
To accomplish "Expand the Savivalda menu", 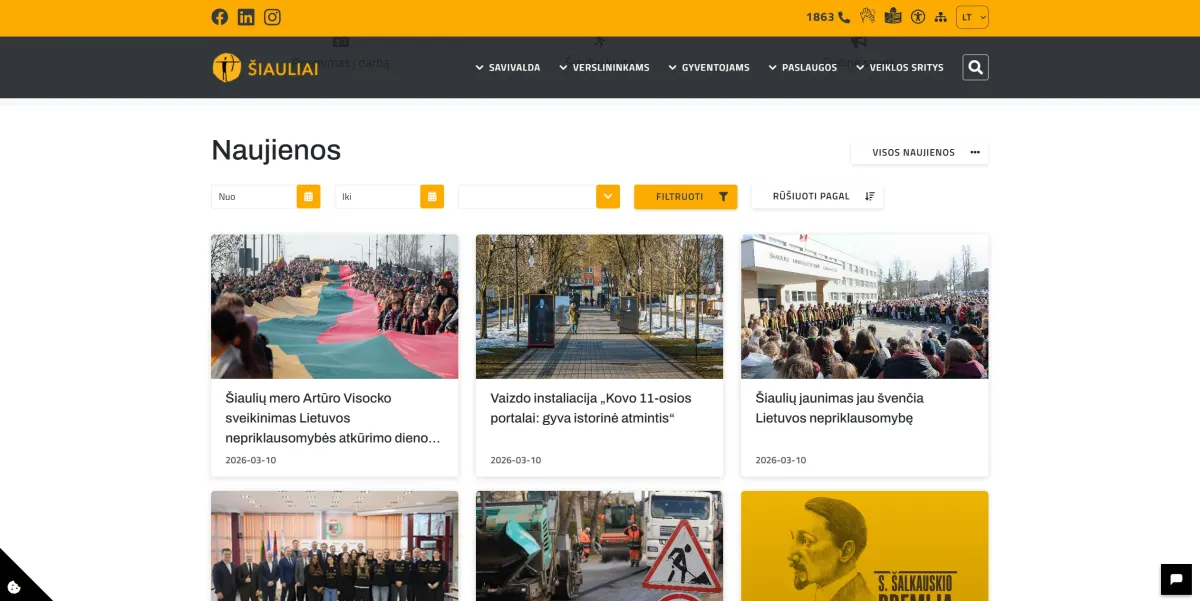I will pos(508,68).
